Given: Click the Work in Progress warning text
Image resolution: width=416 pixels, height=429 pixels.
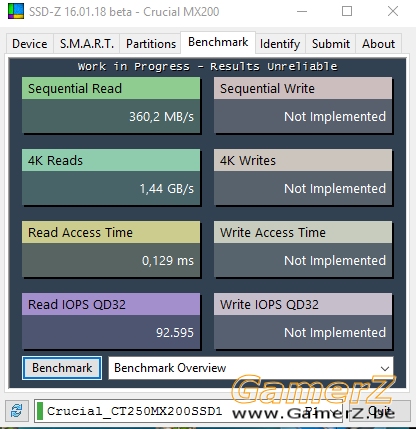Looking at the screenshot, I should (x=207, y=66).
